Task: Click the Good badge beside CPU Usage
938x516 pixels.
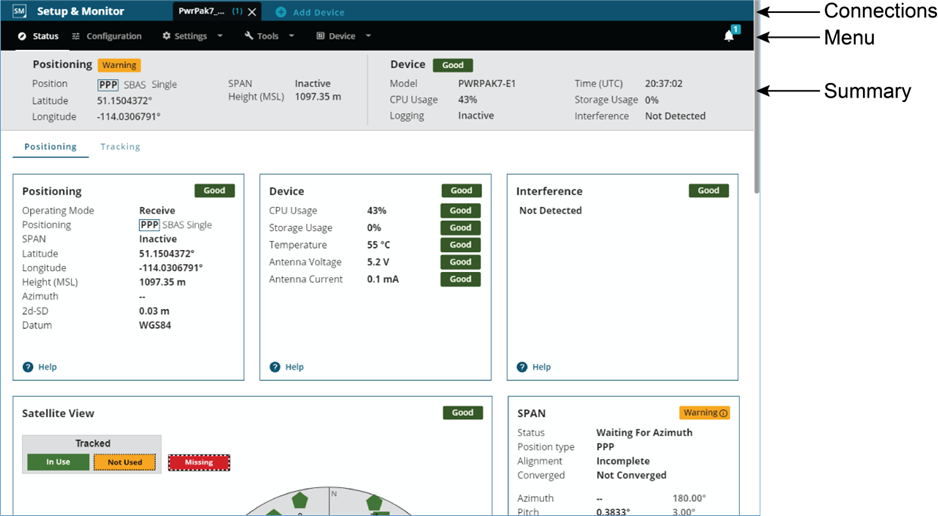Action: click(460, 210)
